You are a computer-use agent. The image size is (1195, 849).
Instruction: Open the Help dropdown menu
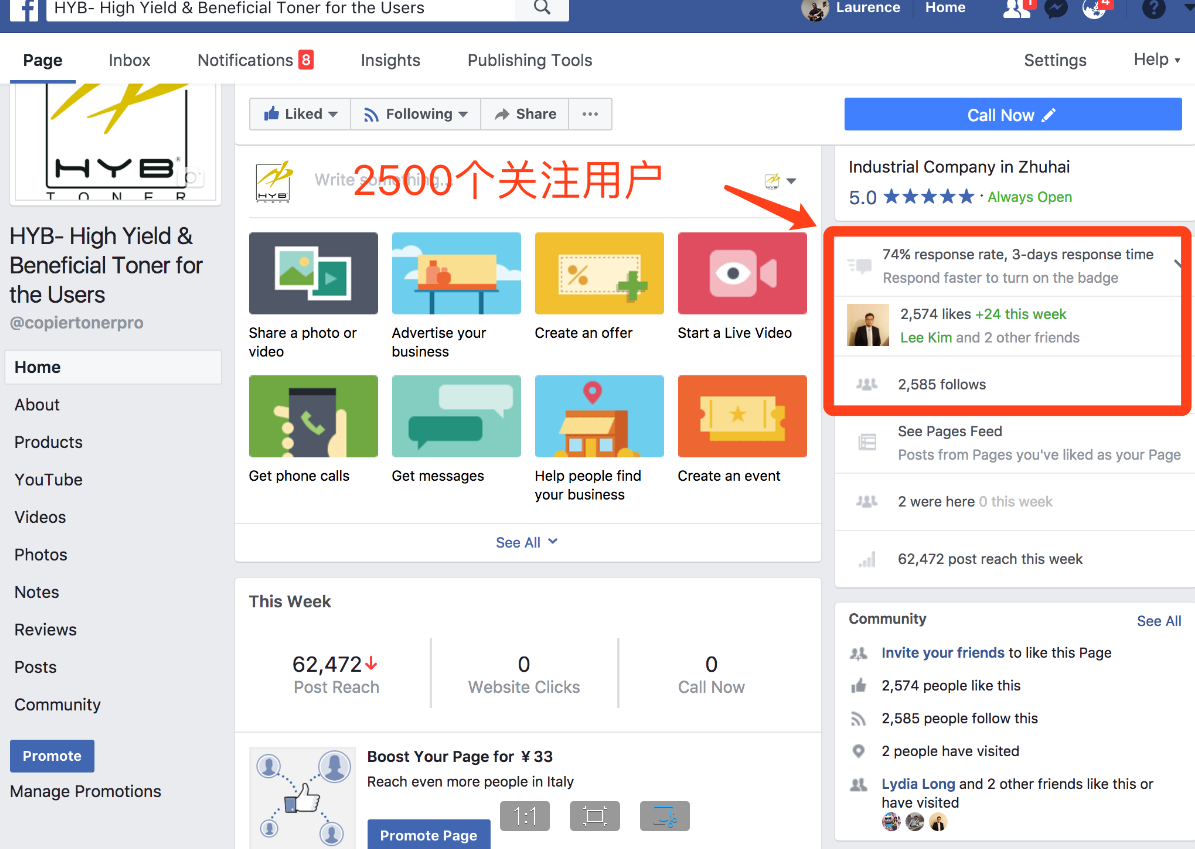pos(1156,60)
